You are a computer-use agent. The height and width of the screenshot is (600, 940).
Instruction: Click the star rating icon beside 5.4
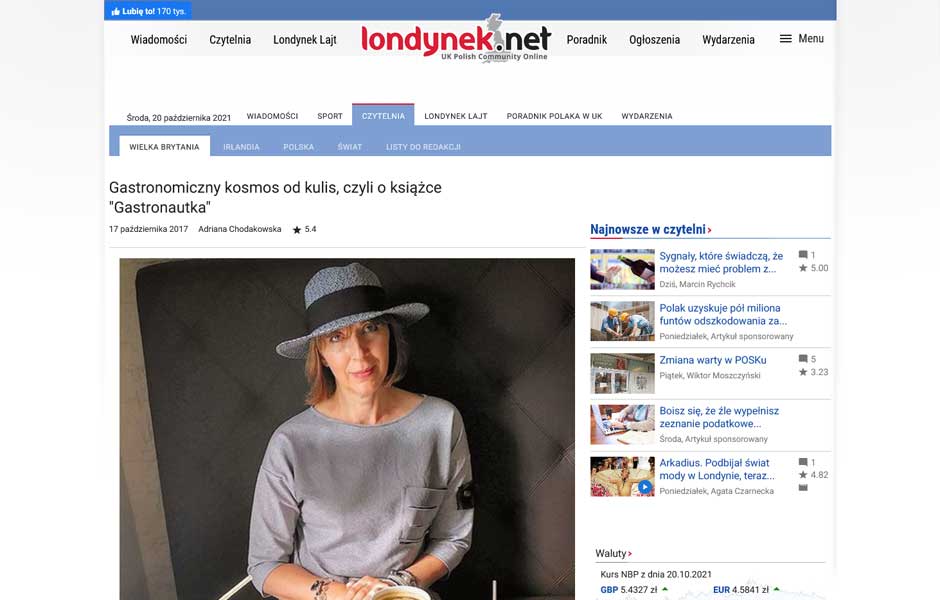(x=297, y=230)
